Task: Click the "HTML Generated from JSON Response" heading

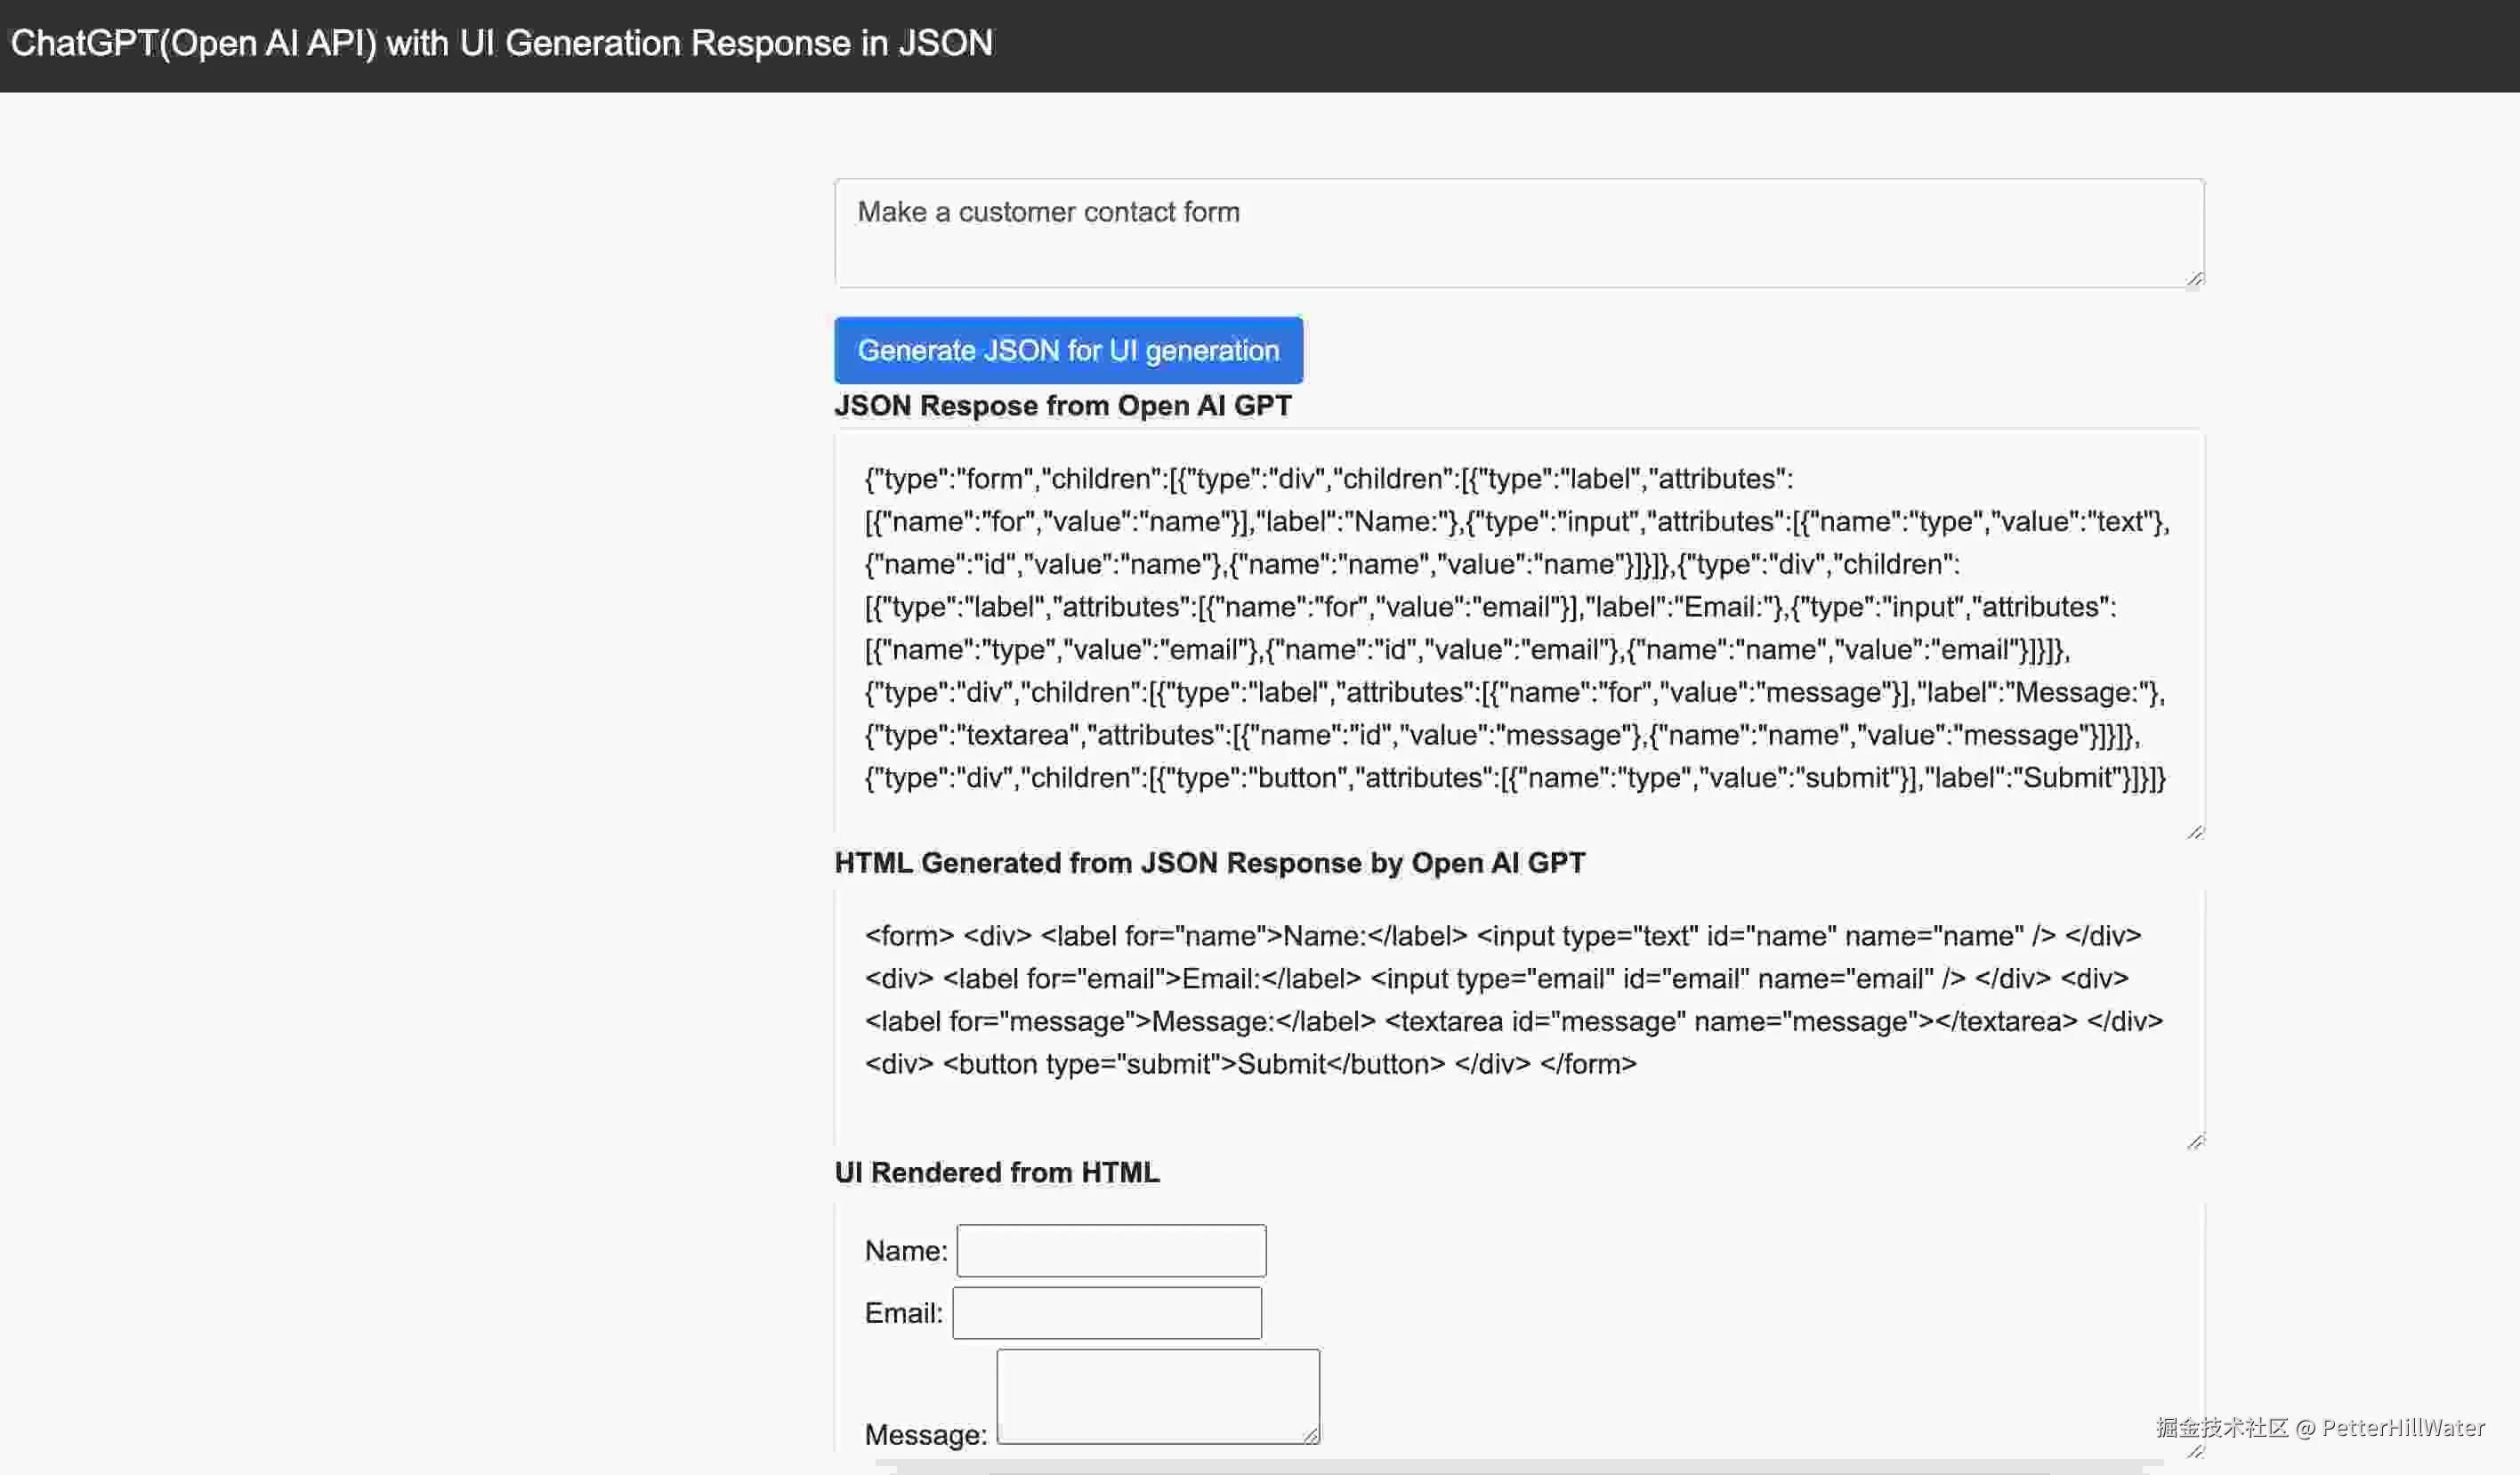Action: point(1209,862)
